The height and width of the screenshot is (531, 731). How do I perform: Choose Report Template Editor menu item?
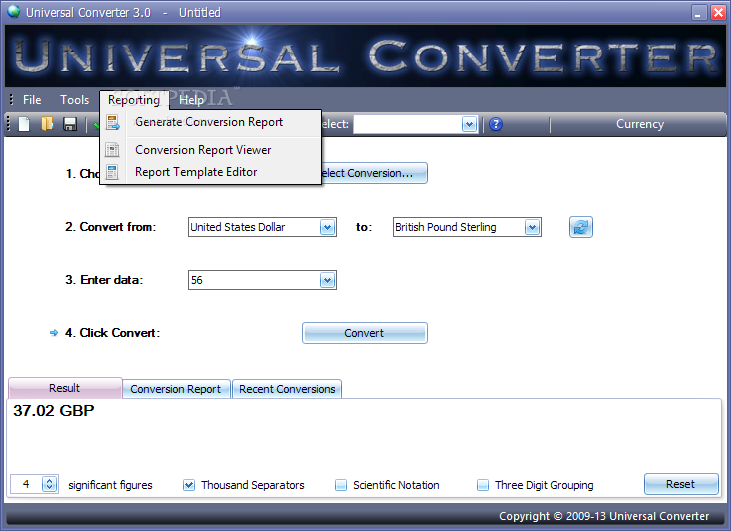pos(211,172)
